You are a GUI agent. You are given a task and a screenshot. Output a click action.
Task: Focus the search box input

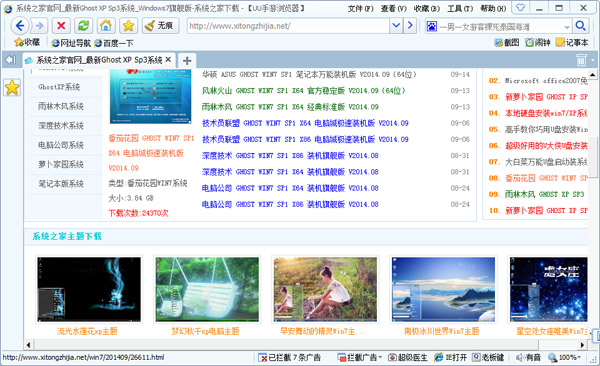pyautogui.click(x=501, y=27)
